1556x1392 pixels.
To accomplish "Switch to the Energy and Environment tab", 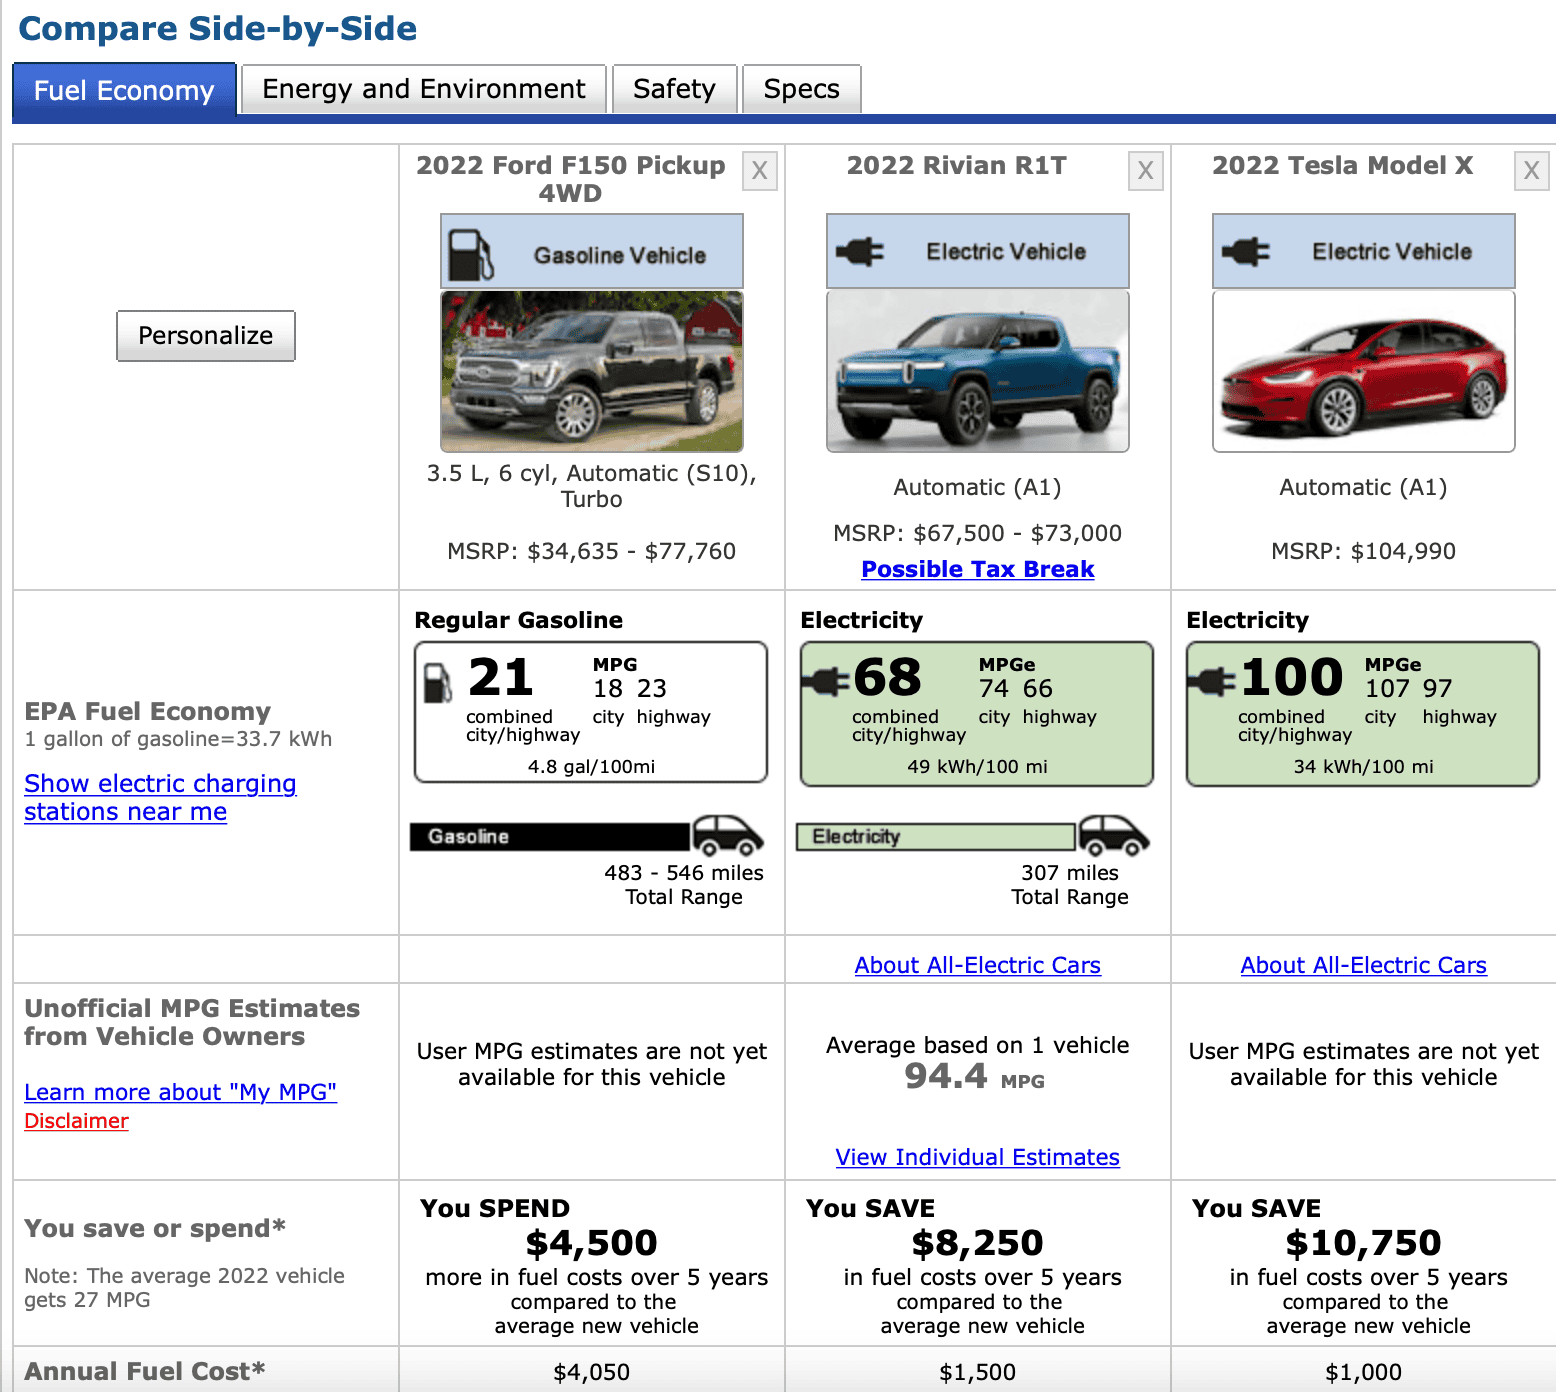I will click(x=423, y=89).
